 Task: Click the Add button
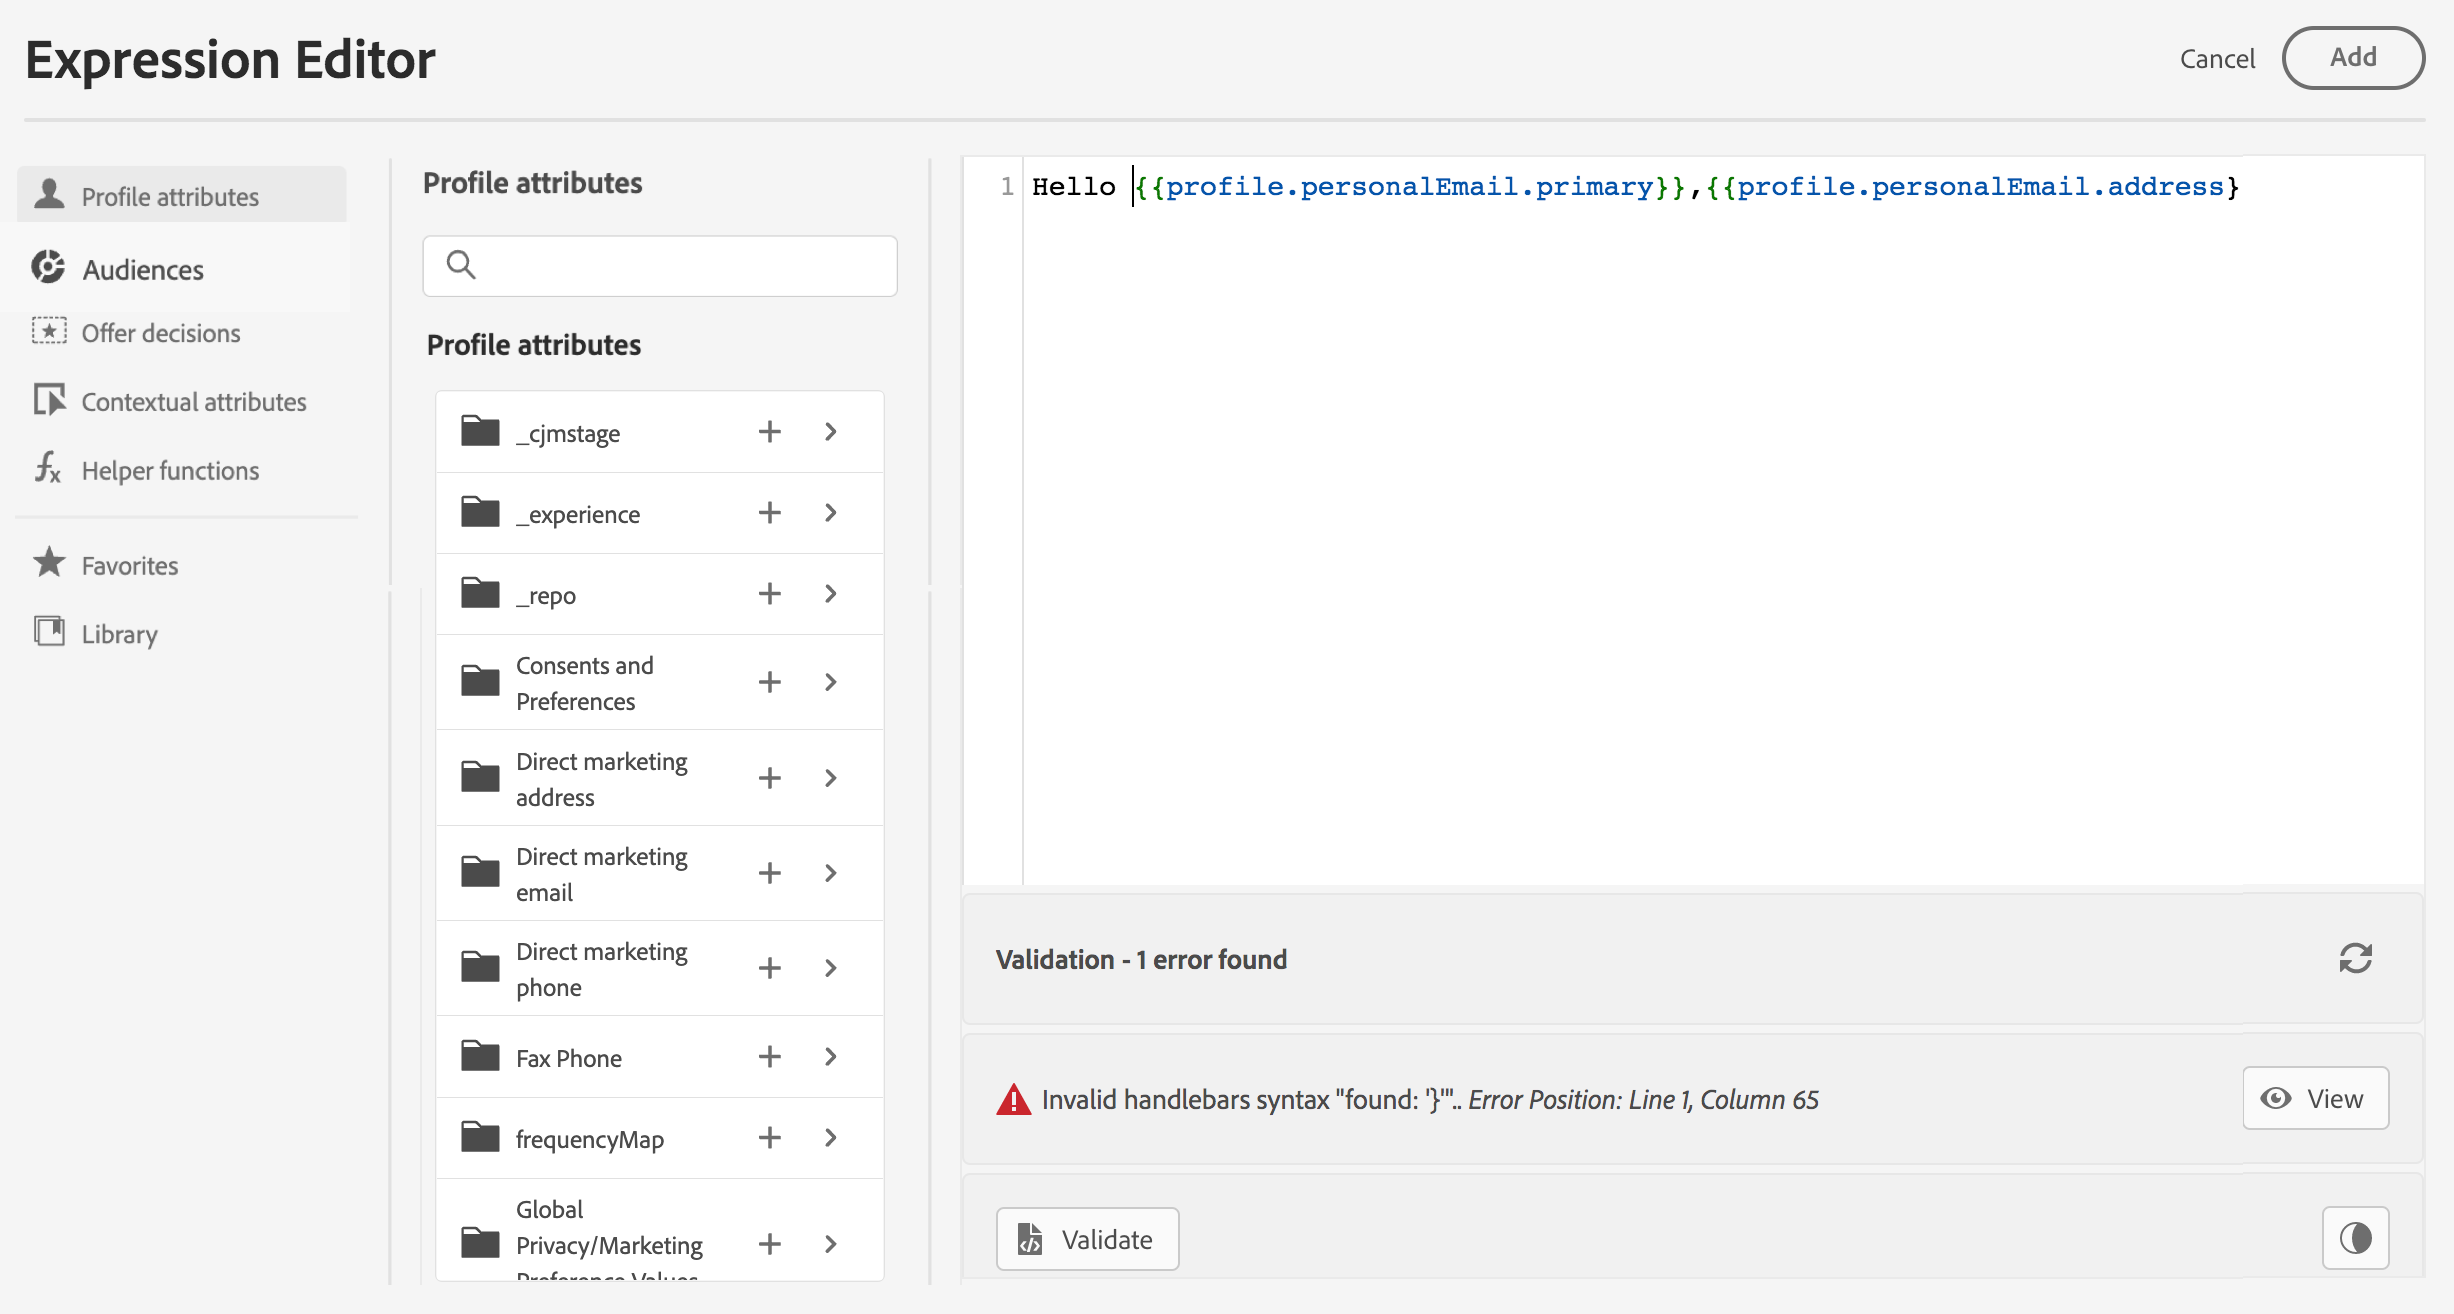click(x=2352, y=58)
